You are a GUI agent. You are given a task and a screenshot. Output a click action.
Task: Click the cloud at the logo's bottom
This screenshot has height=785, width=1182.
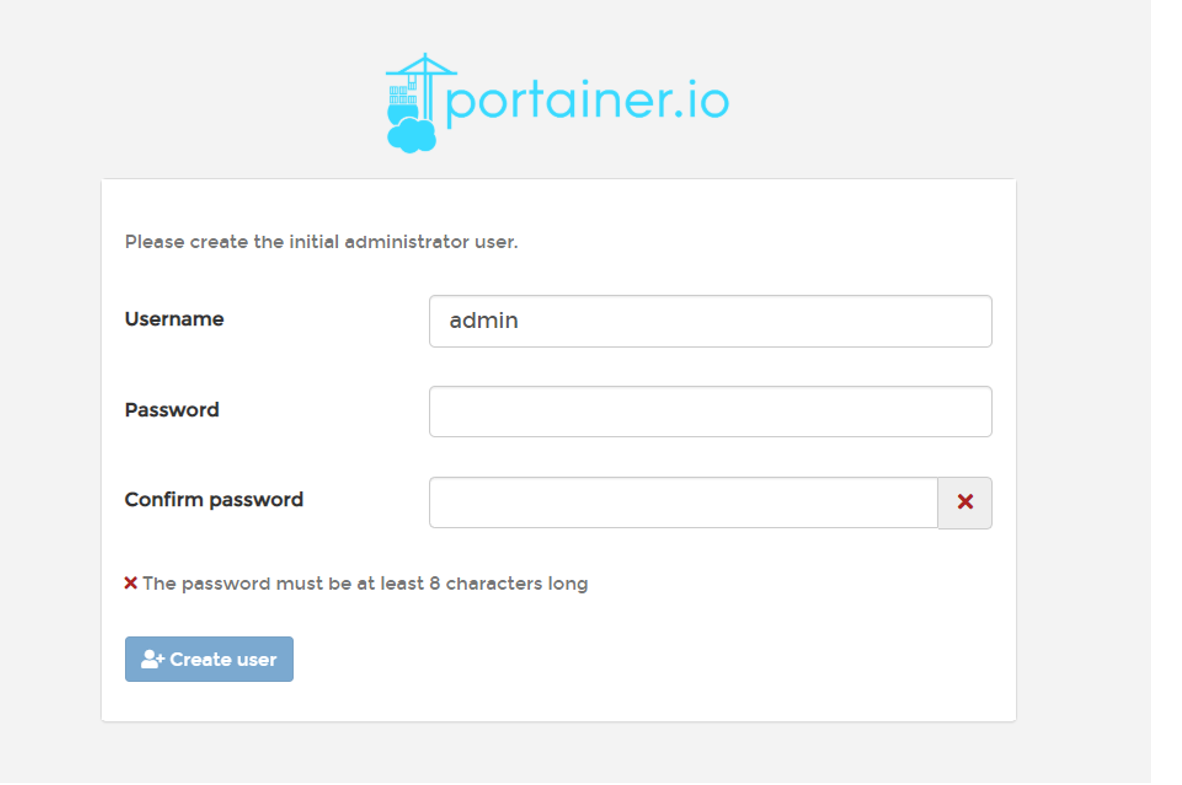[412, 133]
